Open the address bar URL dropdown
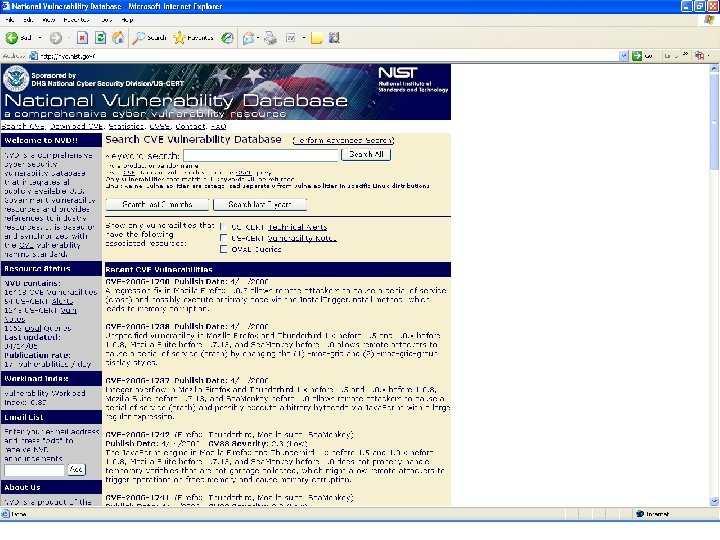 (624, 56)
